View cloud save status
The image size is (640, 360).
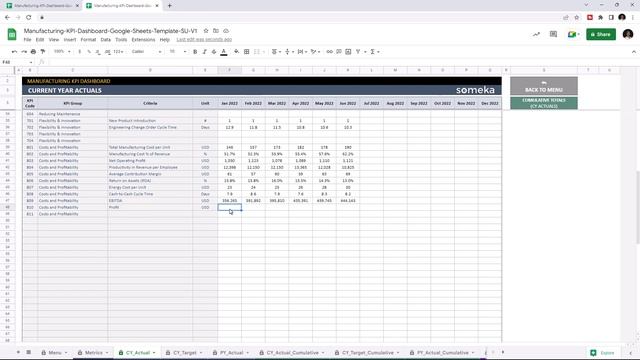(226, 31)
